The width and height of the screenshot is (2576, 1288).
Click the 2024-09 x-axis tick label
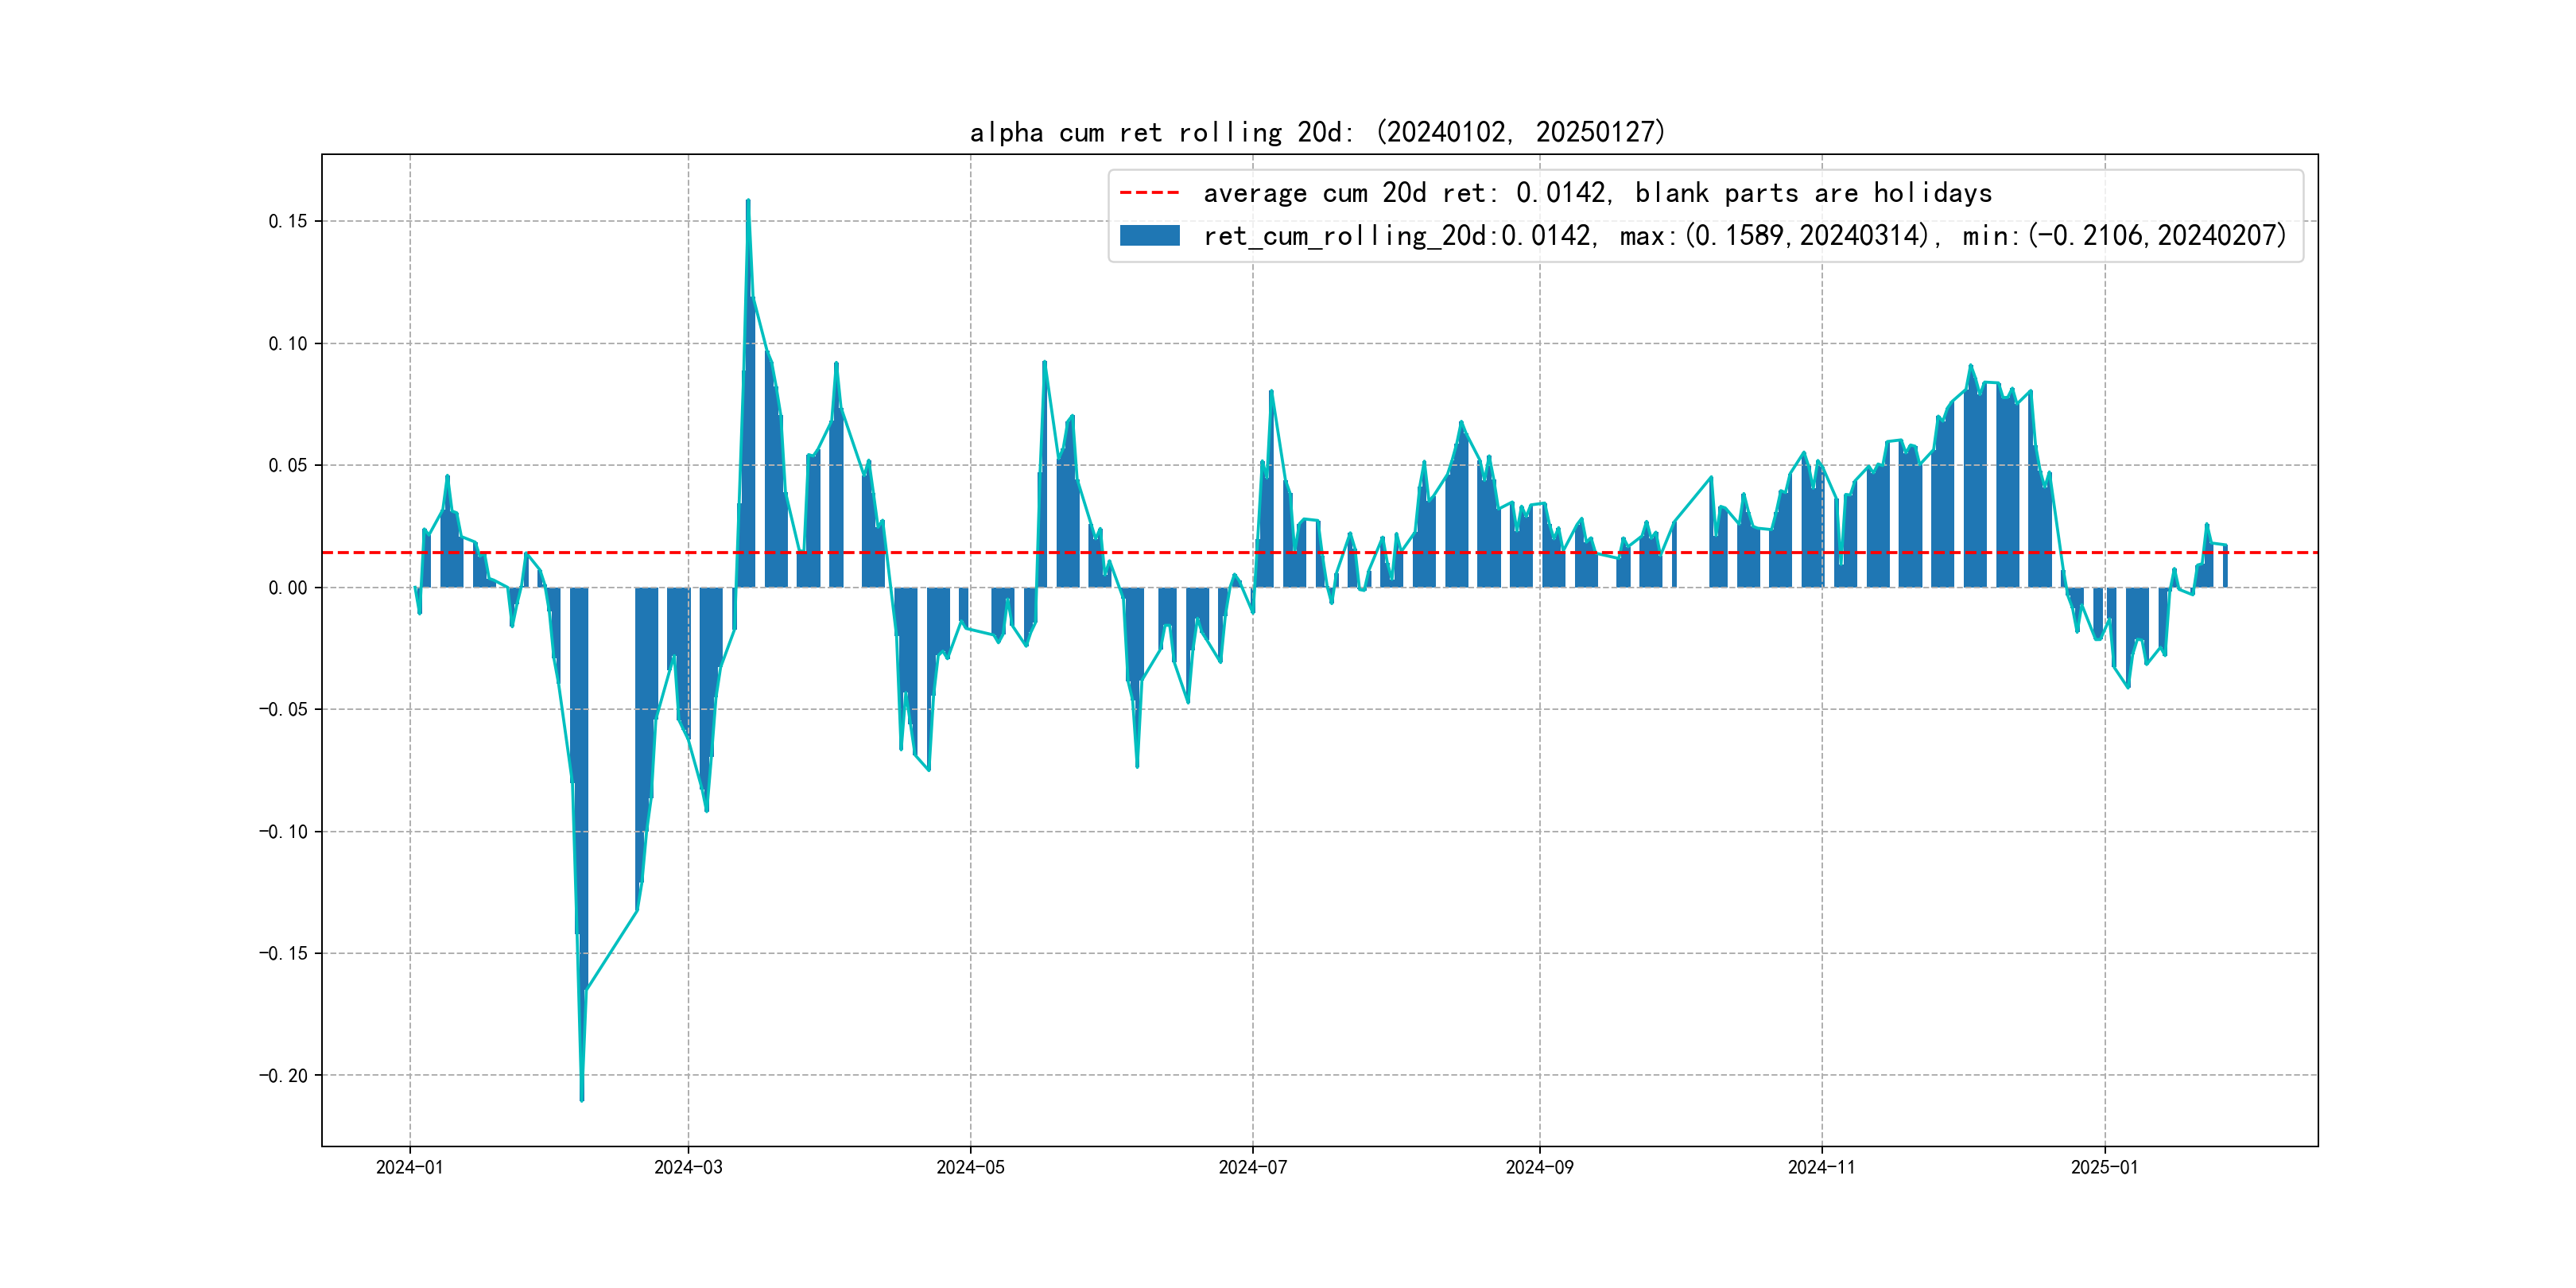[x=1539, y=1167]
